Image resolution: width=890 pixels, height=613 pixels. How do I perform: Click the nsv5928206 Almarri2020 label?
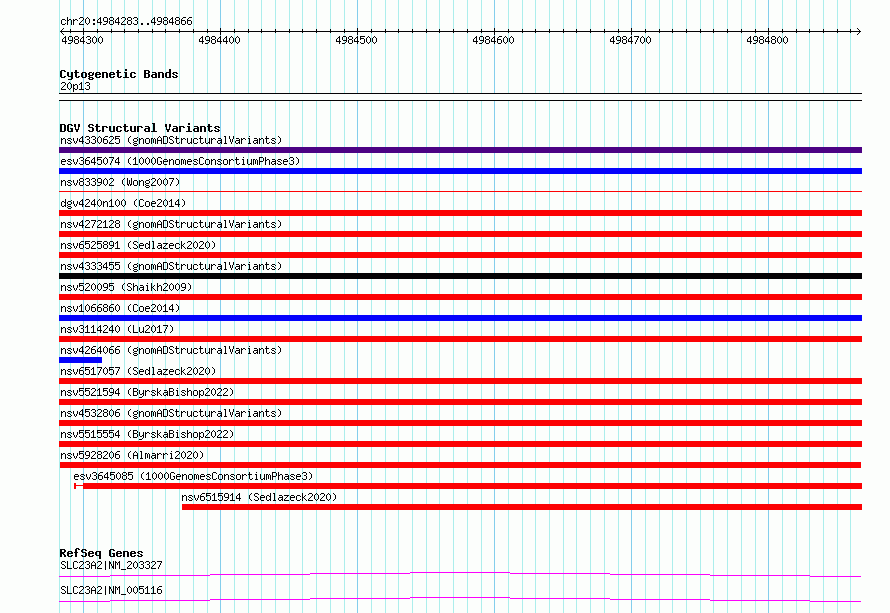[132, 455]
